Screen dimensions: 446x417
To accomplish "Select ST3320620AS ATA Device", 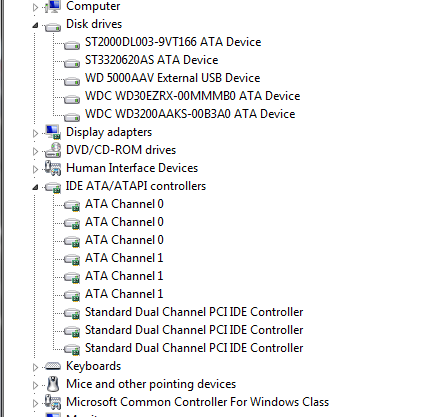I will 151,60.
